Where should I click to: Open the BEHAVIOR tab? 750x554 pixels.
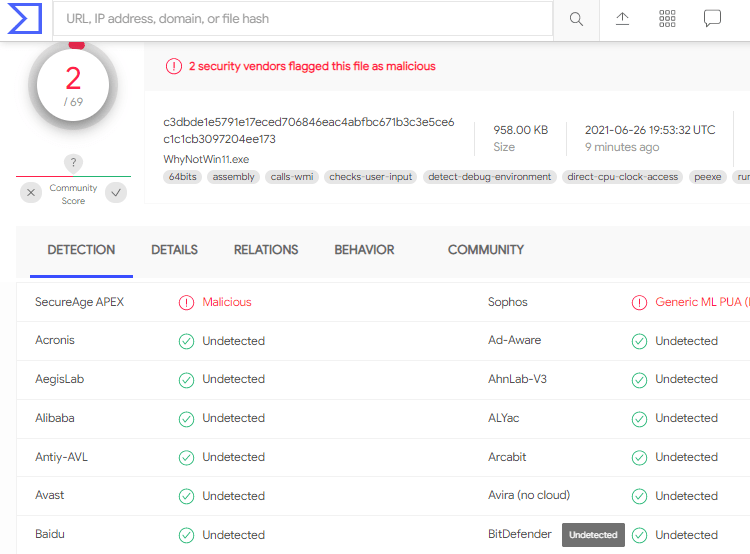[x=364, y=250]
